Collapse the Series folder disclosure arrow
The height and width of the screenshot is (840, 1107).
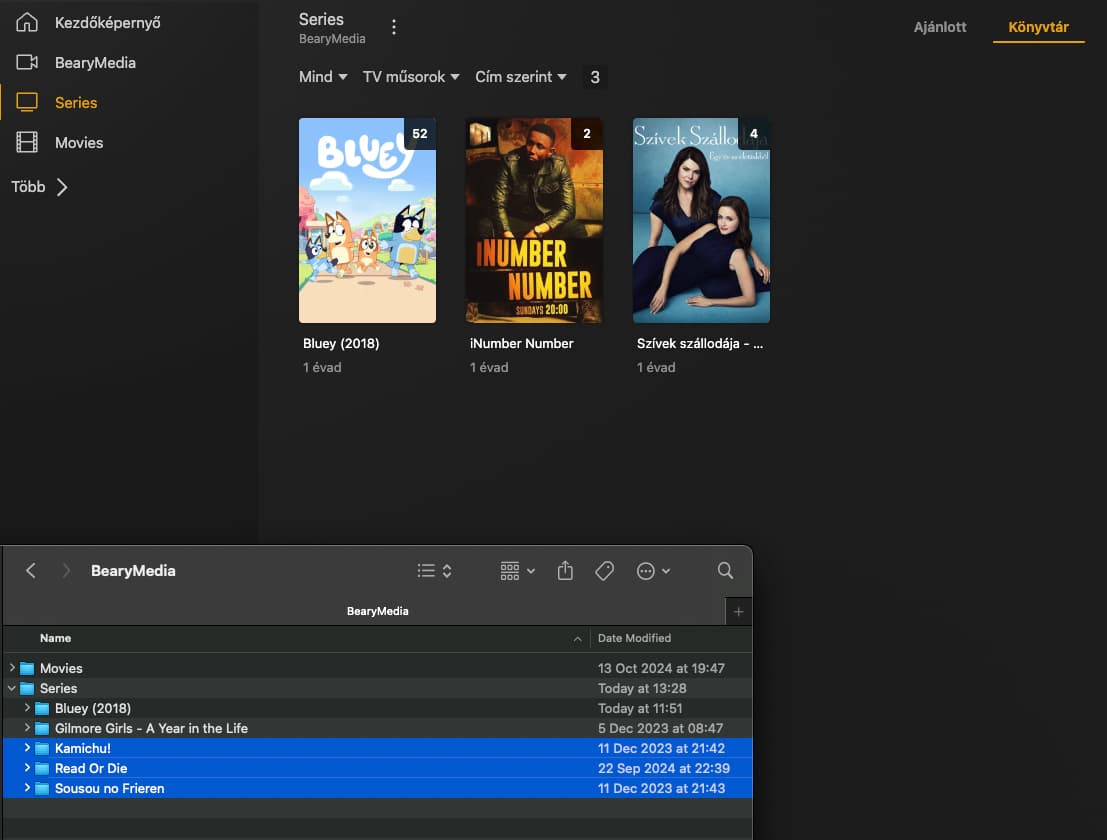12,688
